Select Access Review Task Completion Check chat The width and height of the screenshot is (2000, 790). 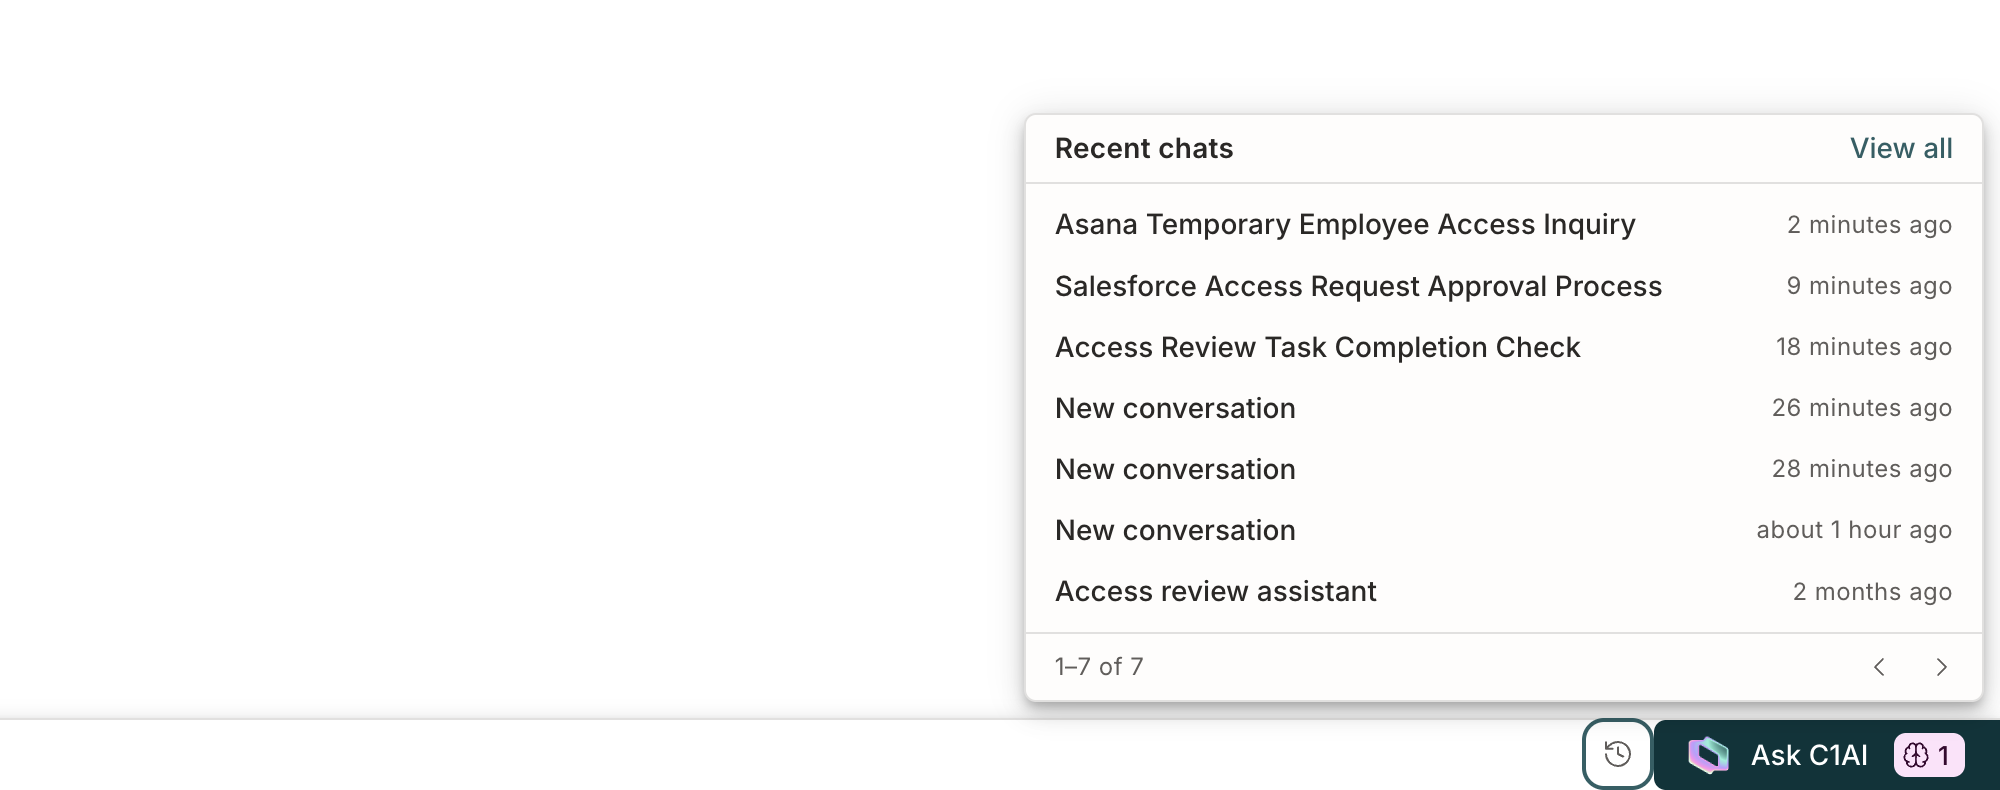tap(1503, 347)
